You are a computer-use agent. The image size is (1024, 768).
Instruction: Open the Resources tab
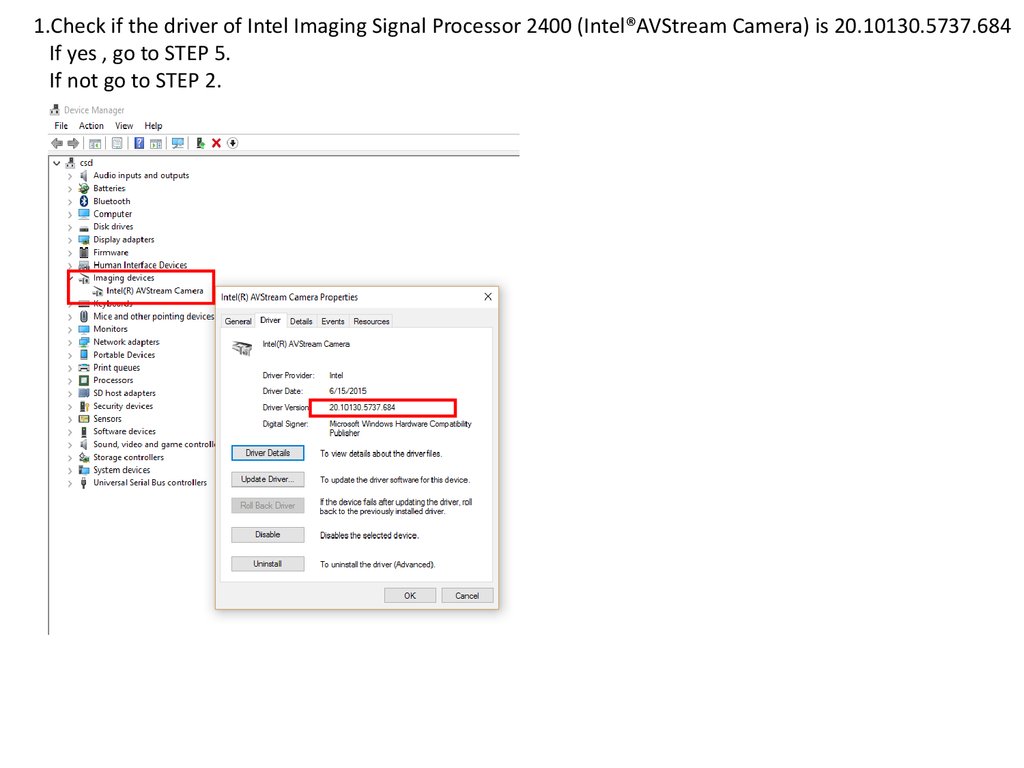tap(371, 321)
